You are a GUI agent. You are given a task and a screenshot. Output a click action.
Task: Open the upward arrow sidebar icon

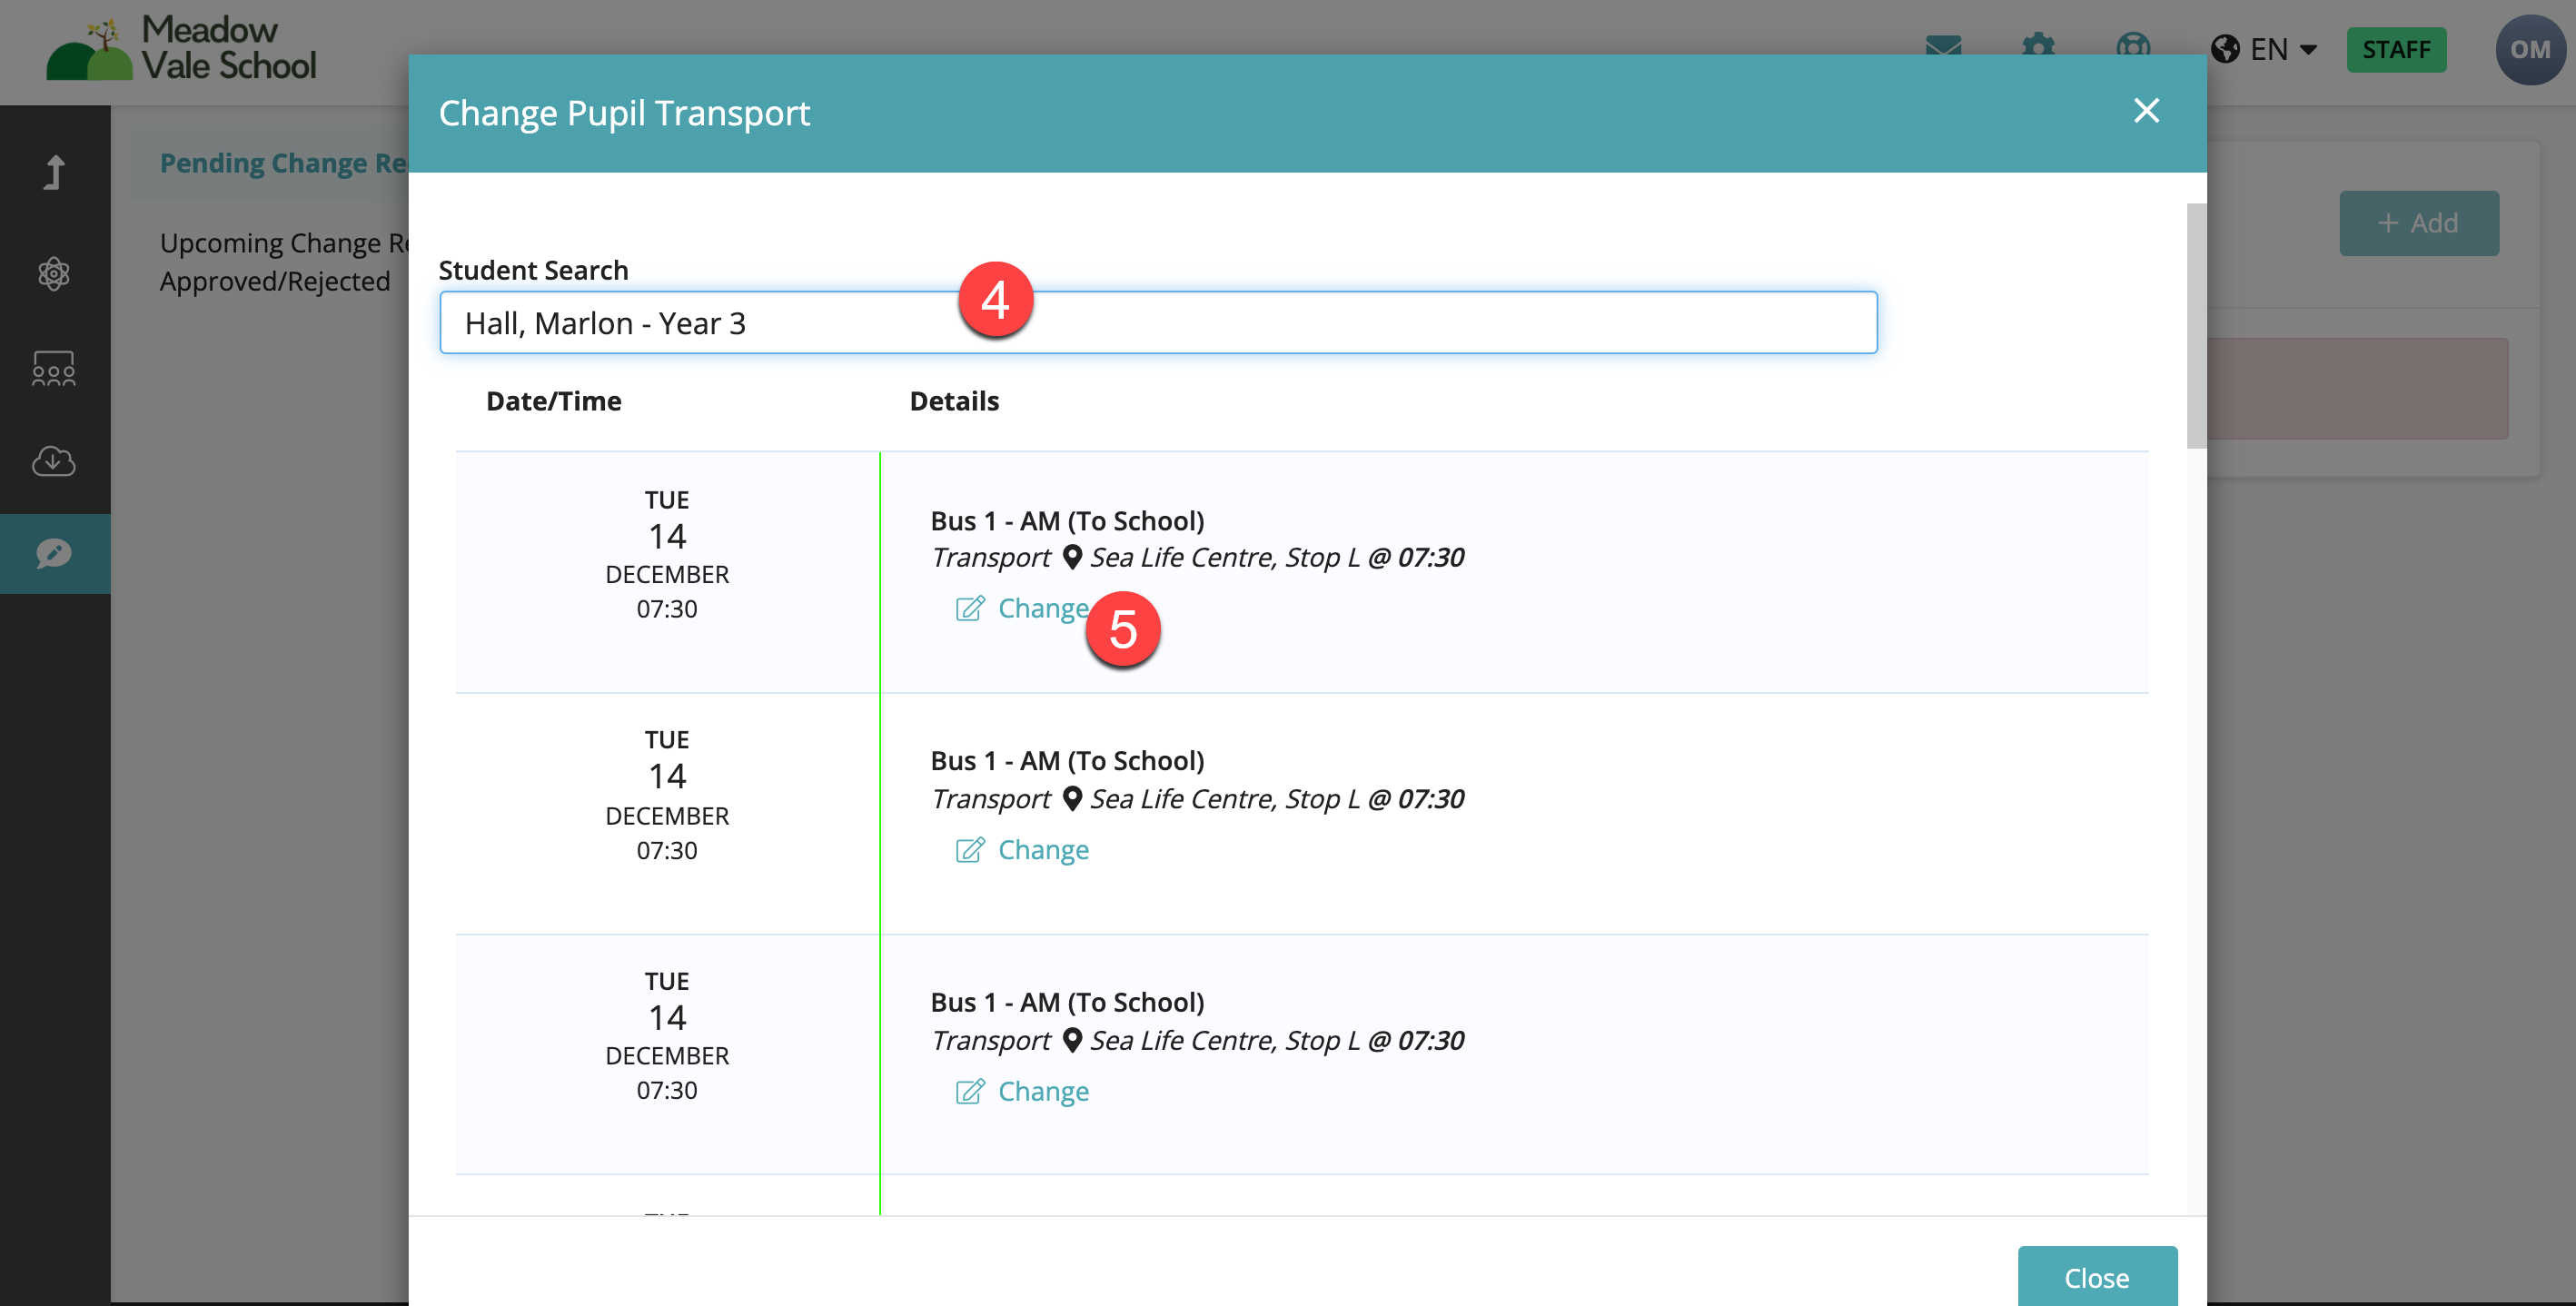pyautogui.click(x=54, y=172)
